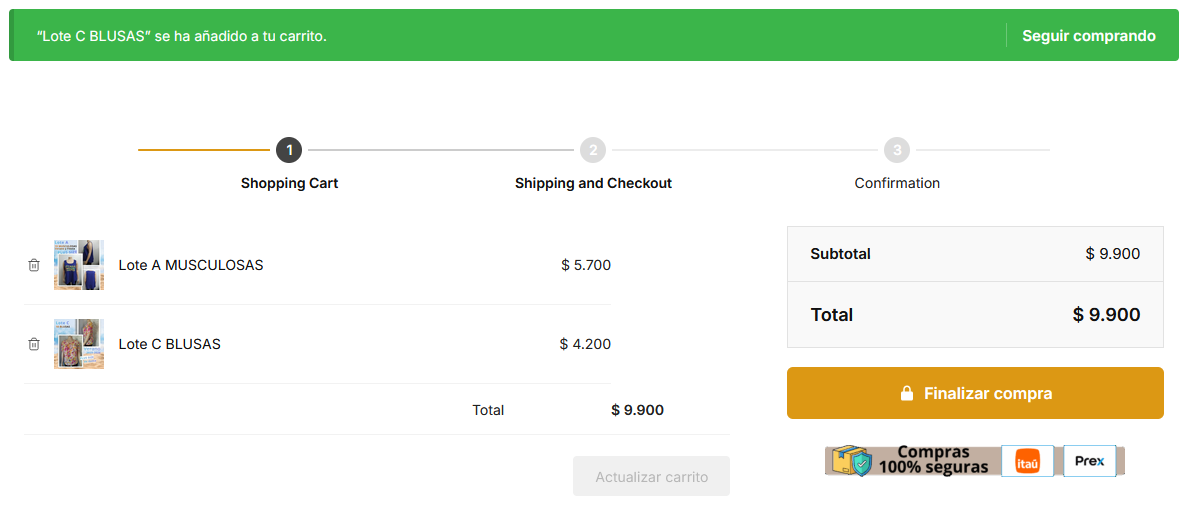This screenshot has height=506, width=1187.
Task: Click the added-to-cart notification message
Action: [x=182, y=36]
